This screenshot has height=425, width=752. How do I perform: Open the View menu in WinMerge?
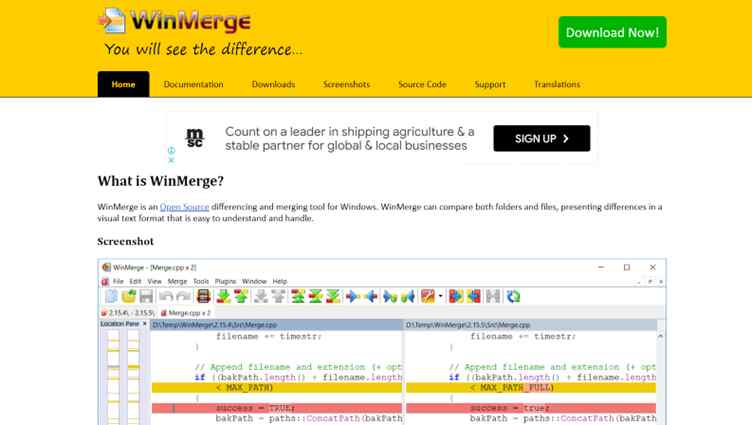154,281
